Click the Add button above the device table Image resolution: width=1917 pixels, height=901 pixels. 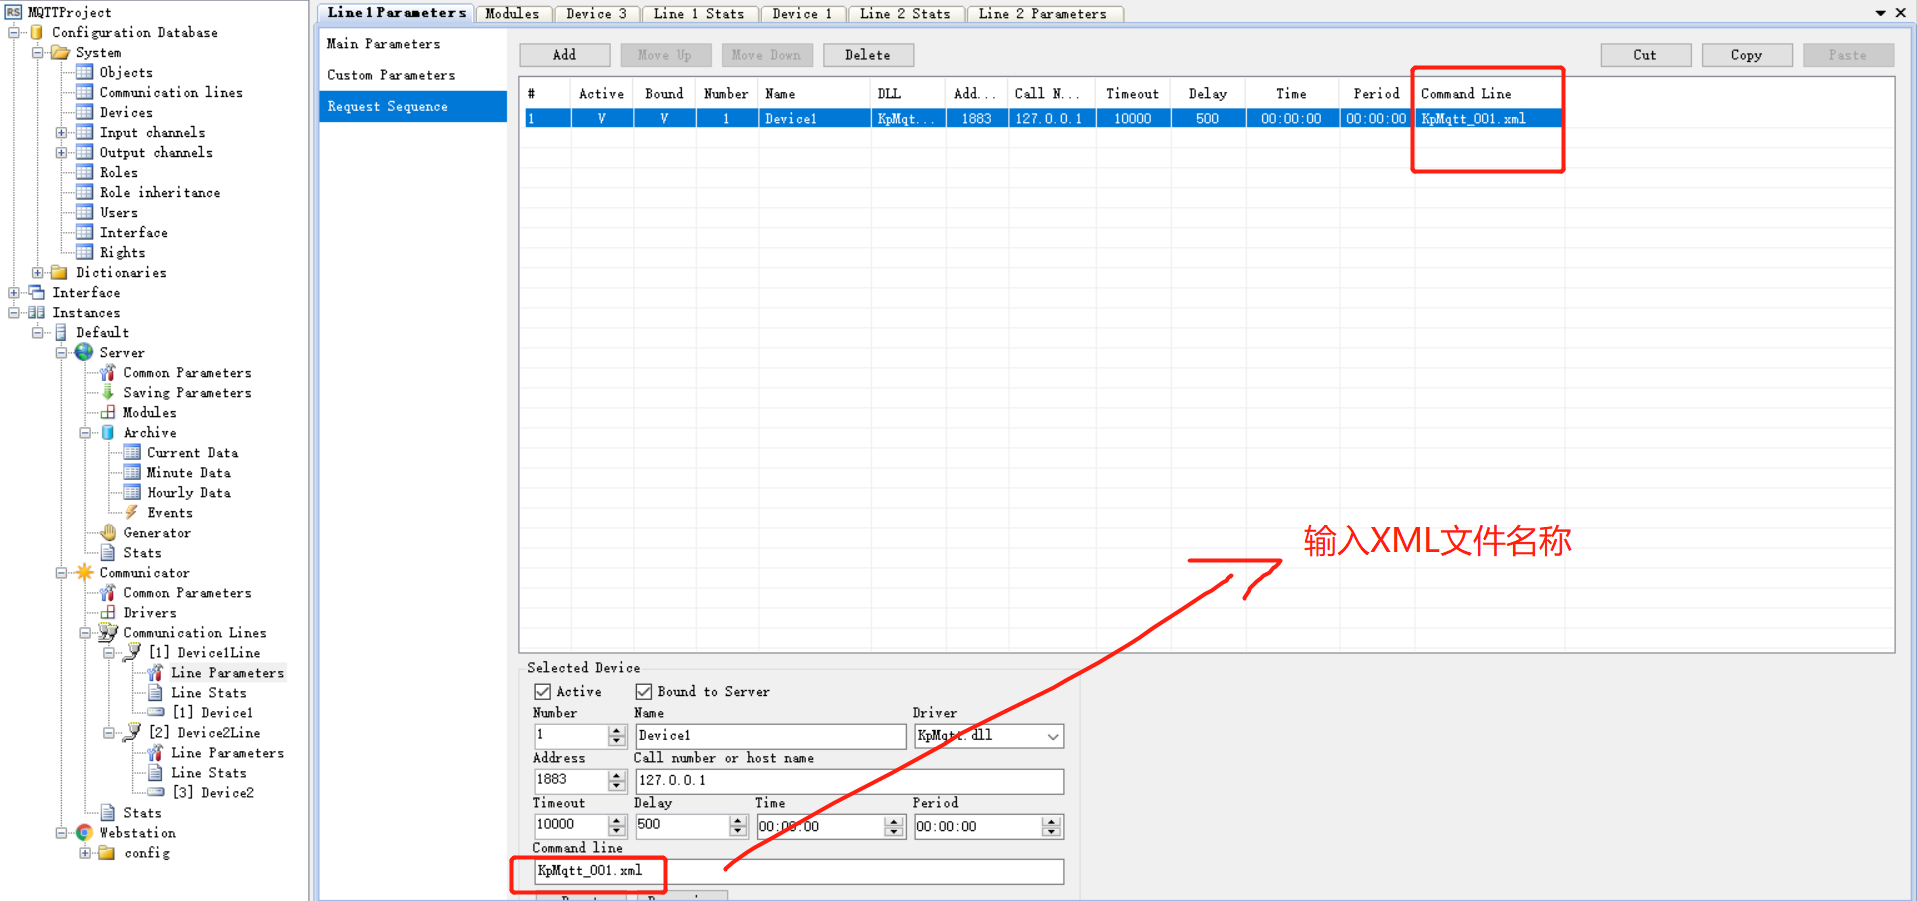click(x=564, y=55)
